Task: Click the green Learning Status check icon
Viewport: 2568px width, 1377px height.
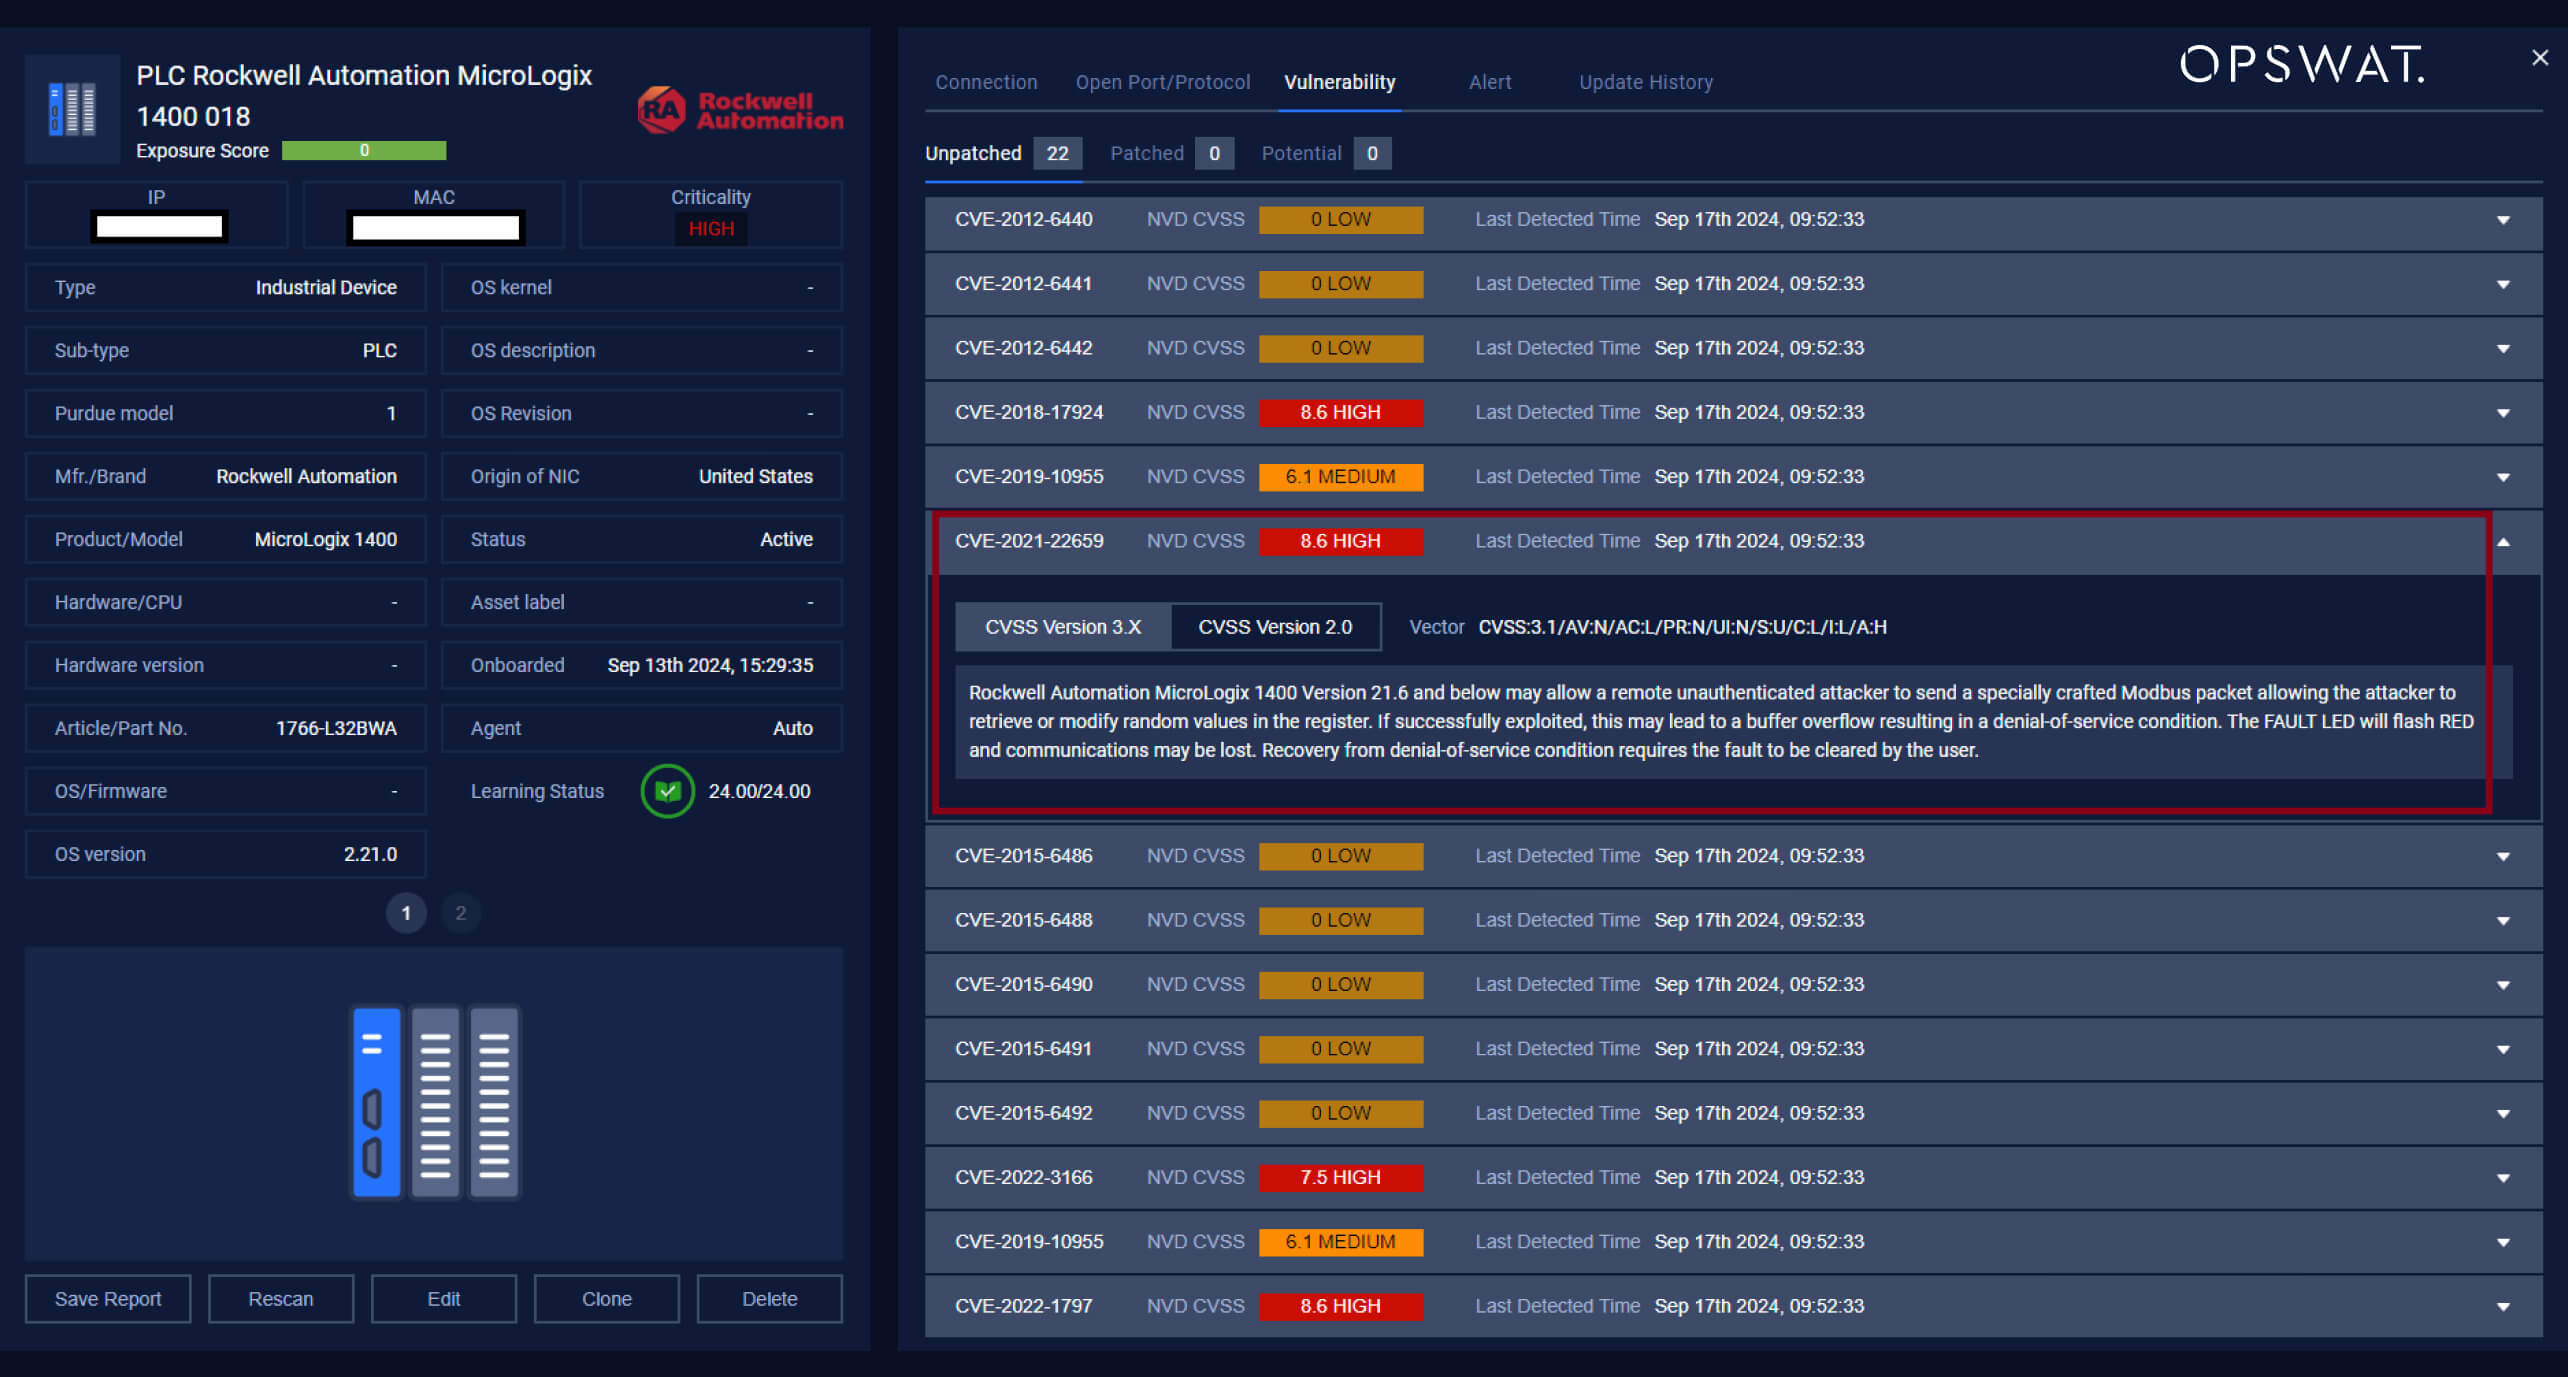Action: tap(667, 791)
